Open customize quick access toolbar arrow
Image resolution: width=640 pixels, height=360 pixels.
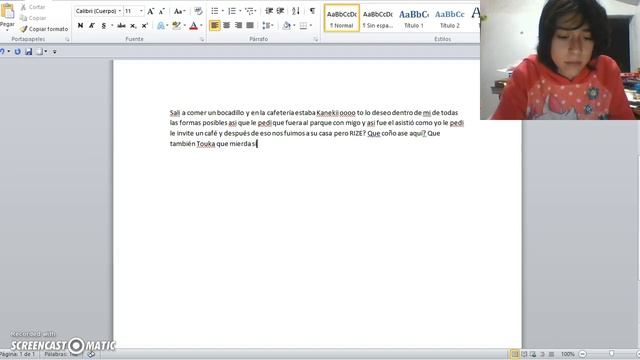tap(55, 52)
